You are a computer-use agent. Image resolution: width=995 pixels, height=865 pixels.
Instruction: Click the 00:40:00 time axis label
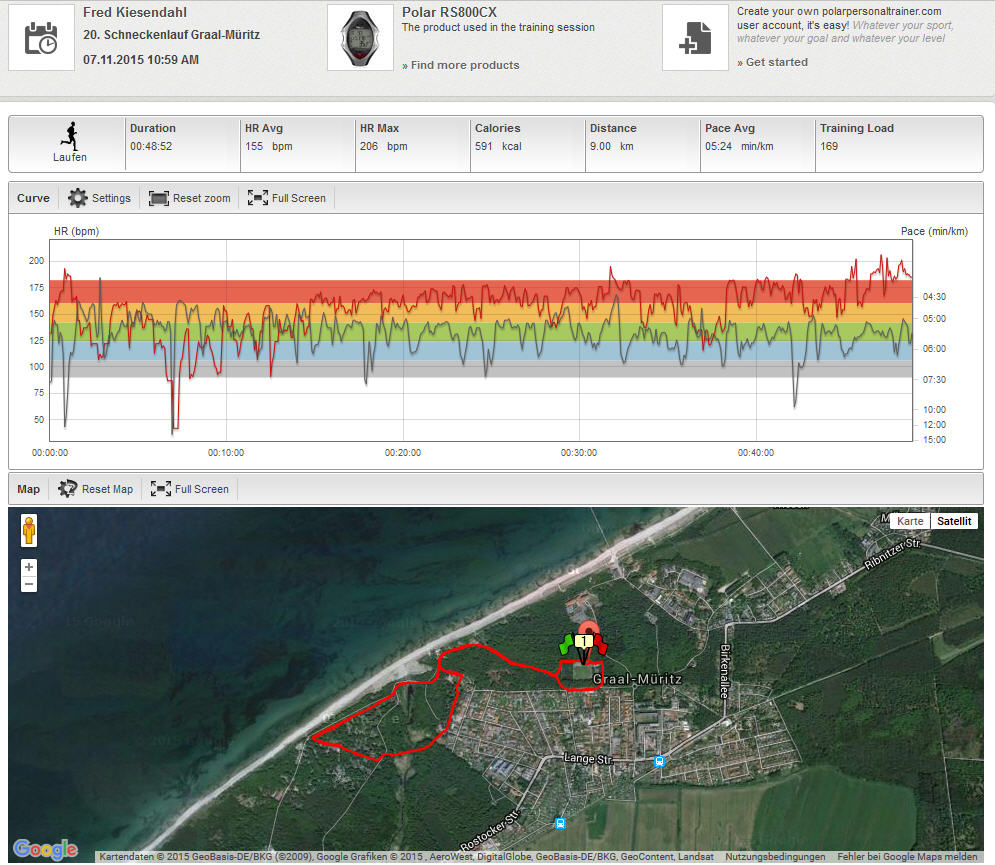click(x=756, y=452)
